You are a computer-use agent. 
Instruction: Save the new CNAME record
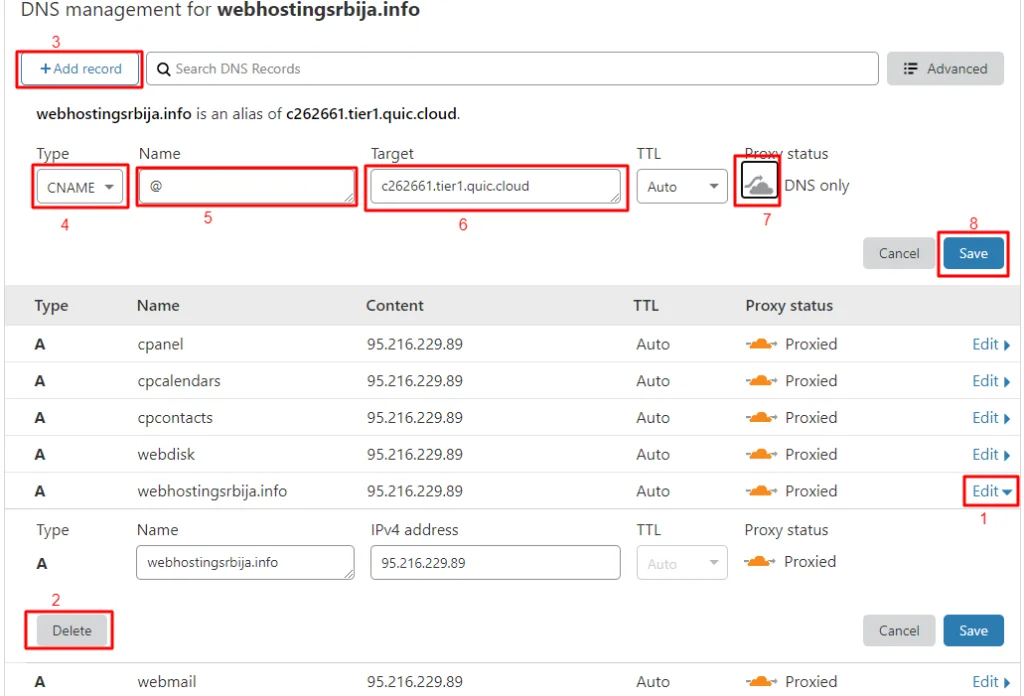coord(973,253)
